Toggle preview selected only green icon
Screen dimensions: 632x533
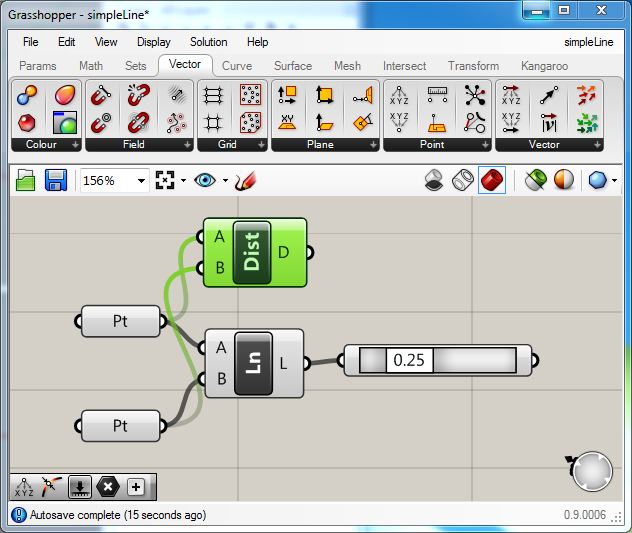click(535, 180)
